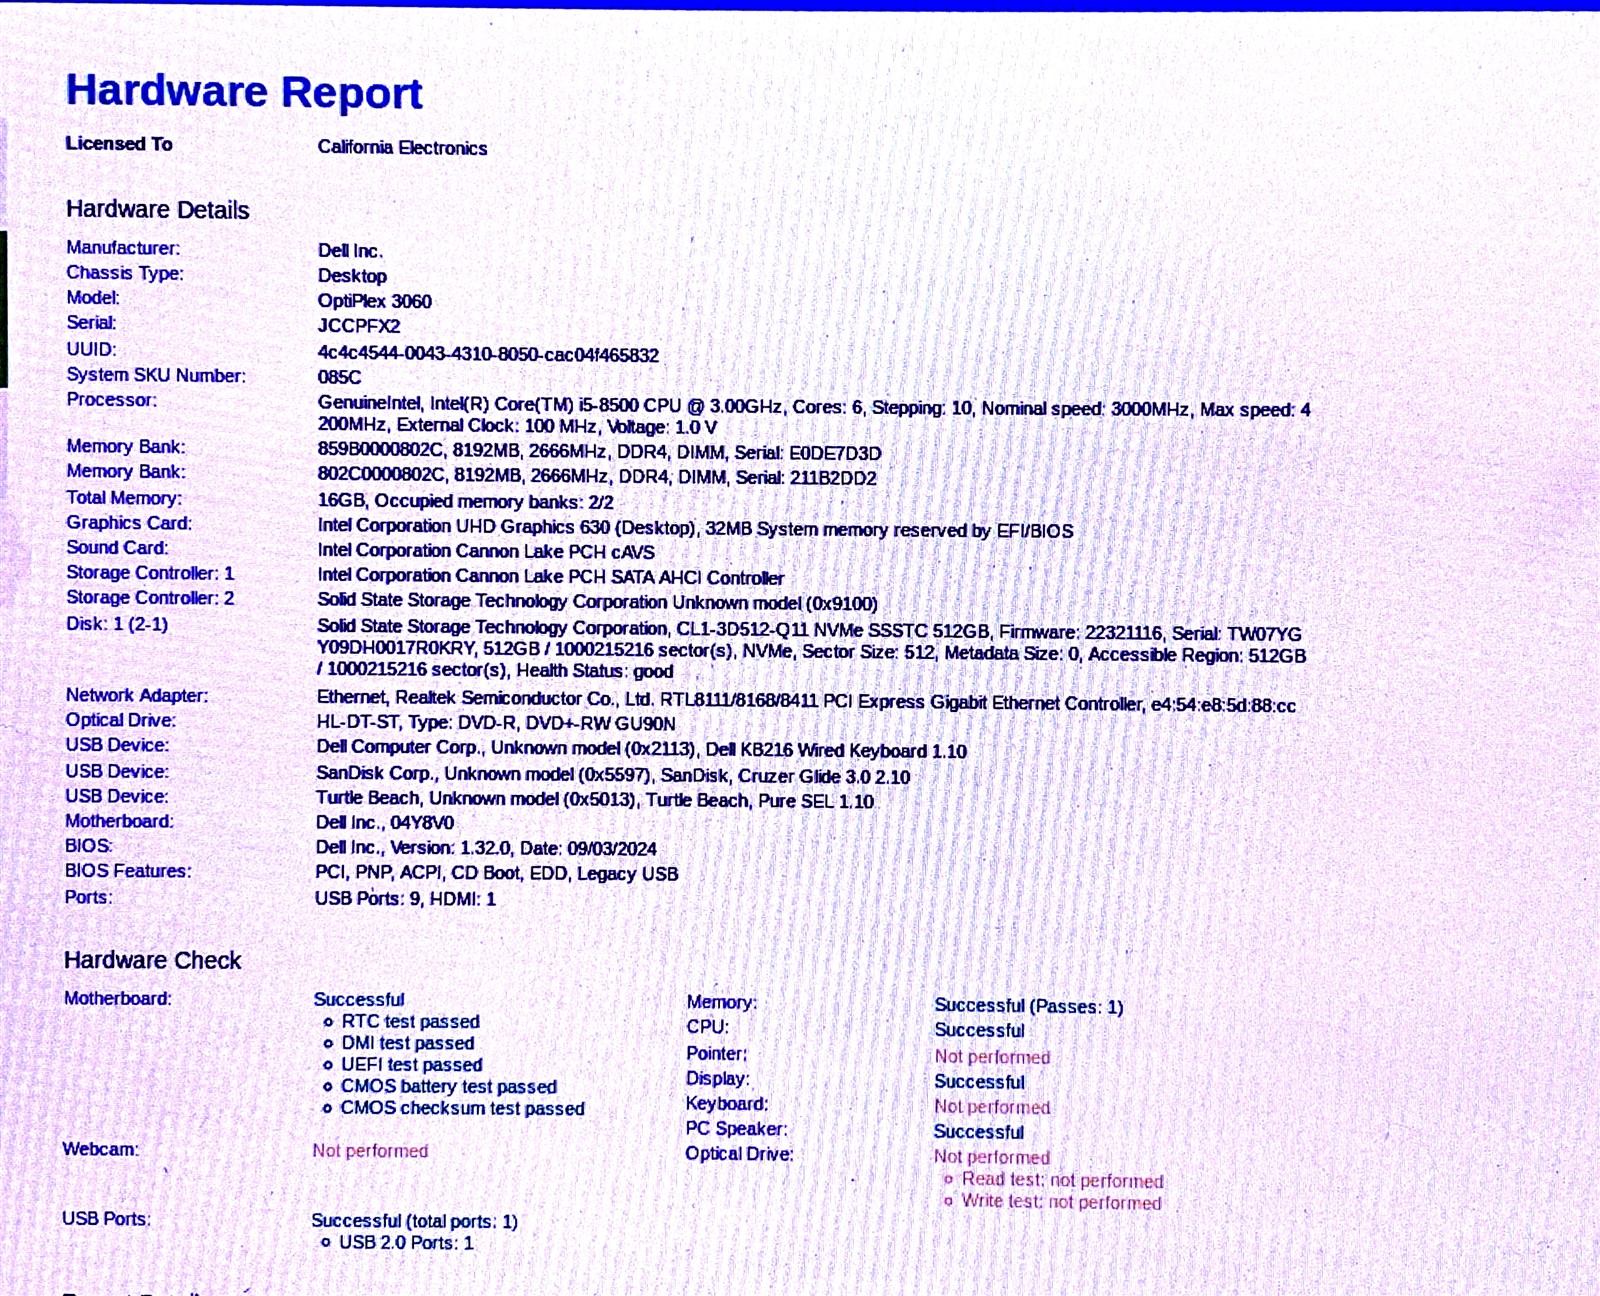
Task: Click the CMOS battery test passed item
Action: coord(448,1087)
